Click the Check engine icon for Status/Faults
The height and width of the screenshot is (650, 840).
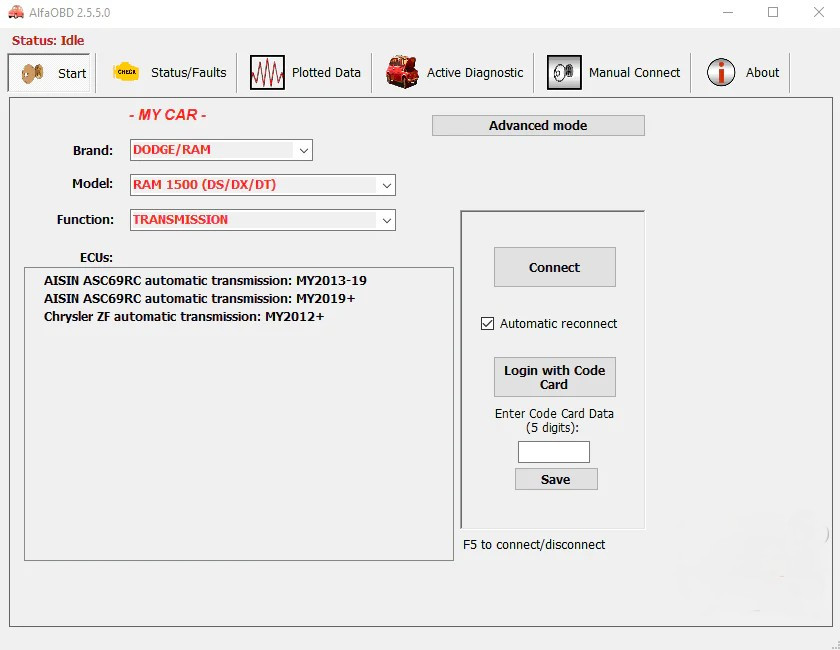pyautogui.click(x=126, y=72)
